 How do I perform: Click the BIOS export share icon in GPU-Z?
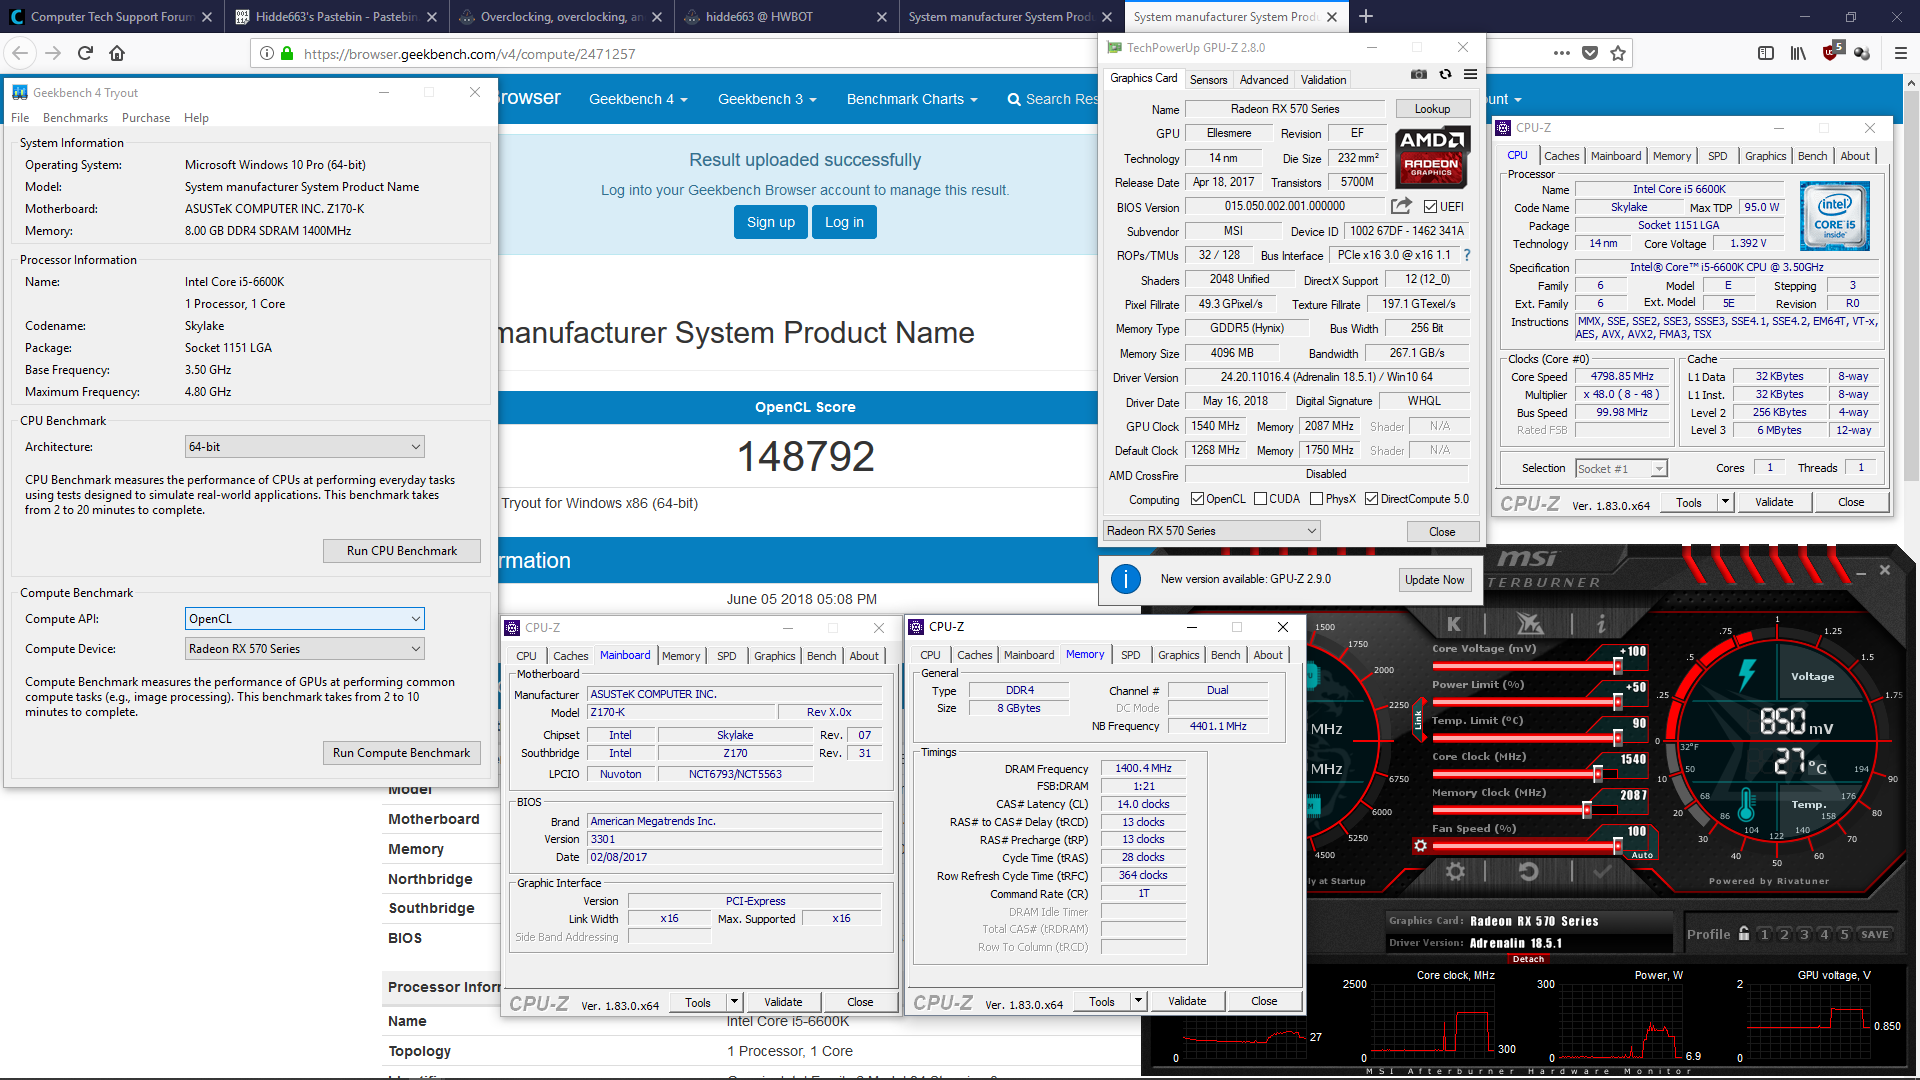1402,206
